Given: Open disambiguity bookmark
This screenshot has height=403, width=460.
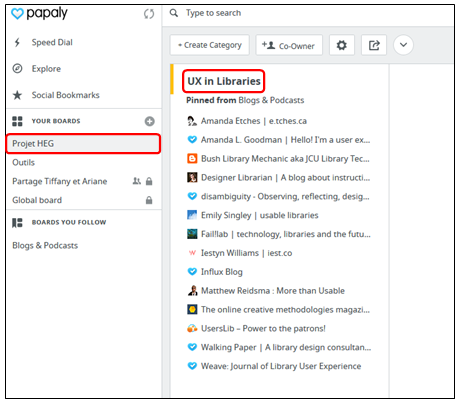Looking at the screenshot, I should coord(285,196).
